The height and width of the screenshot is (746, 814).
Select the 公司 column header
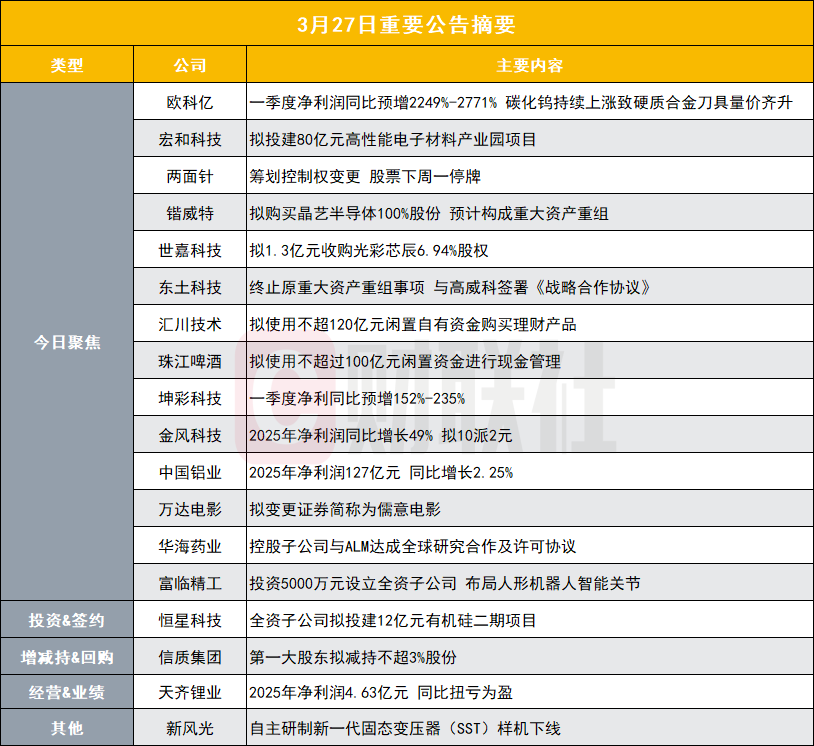tap(190, 65)
